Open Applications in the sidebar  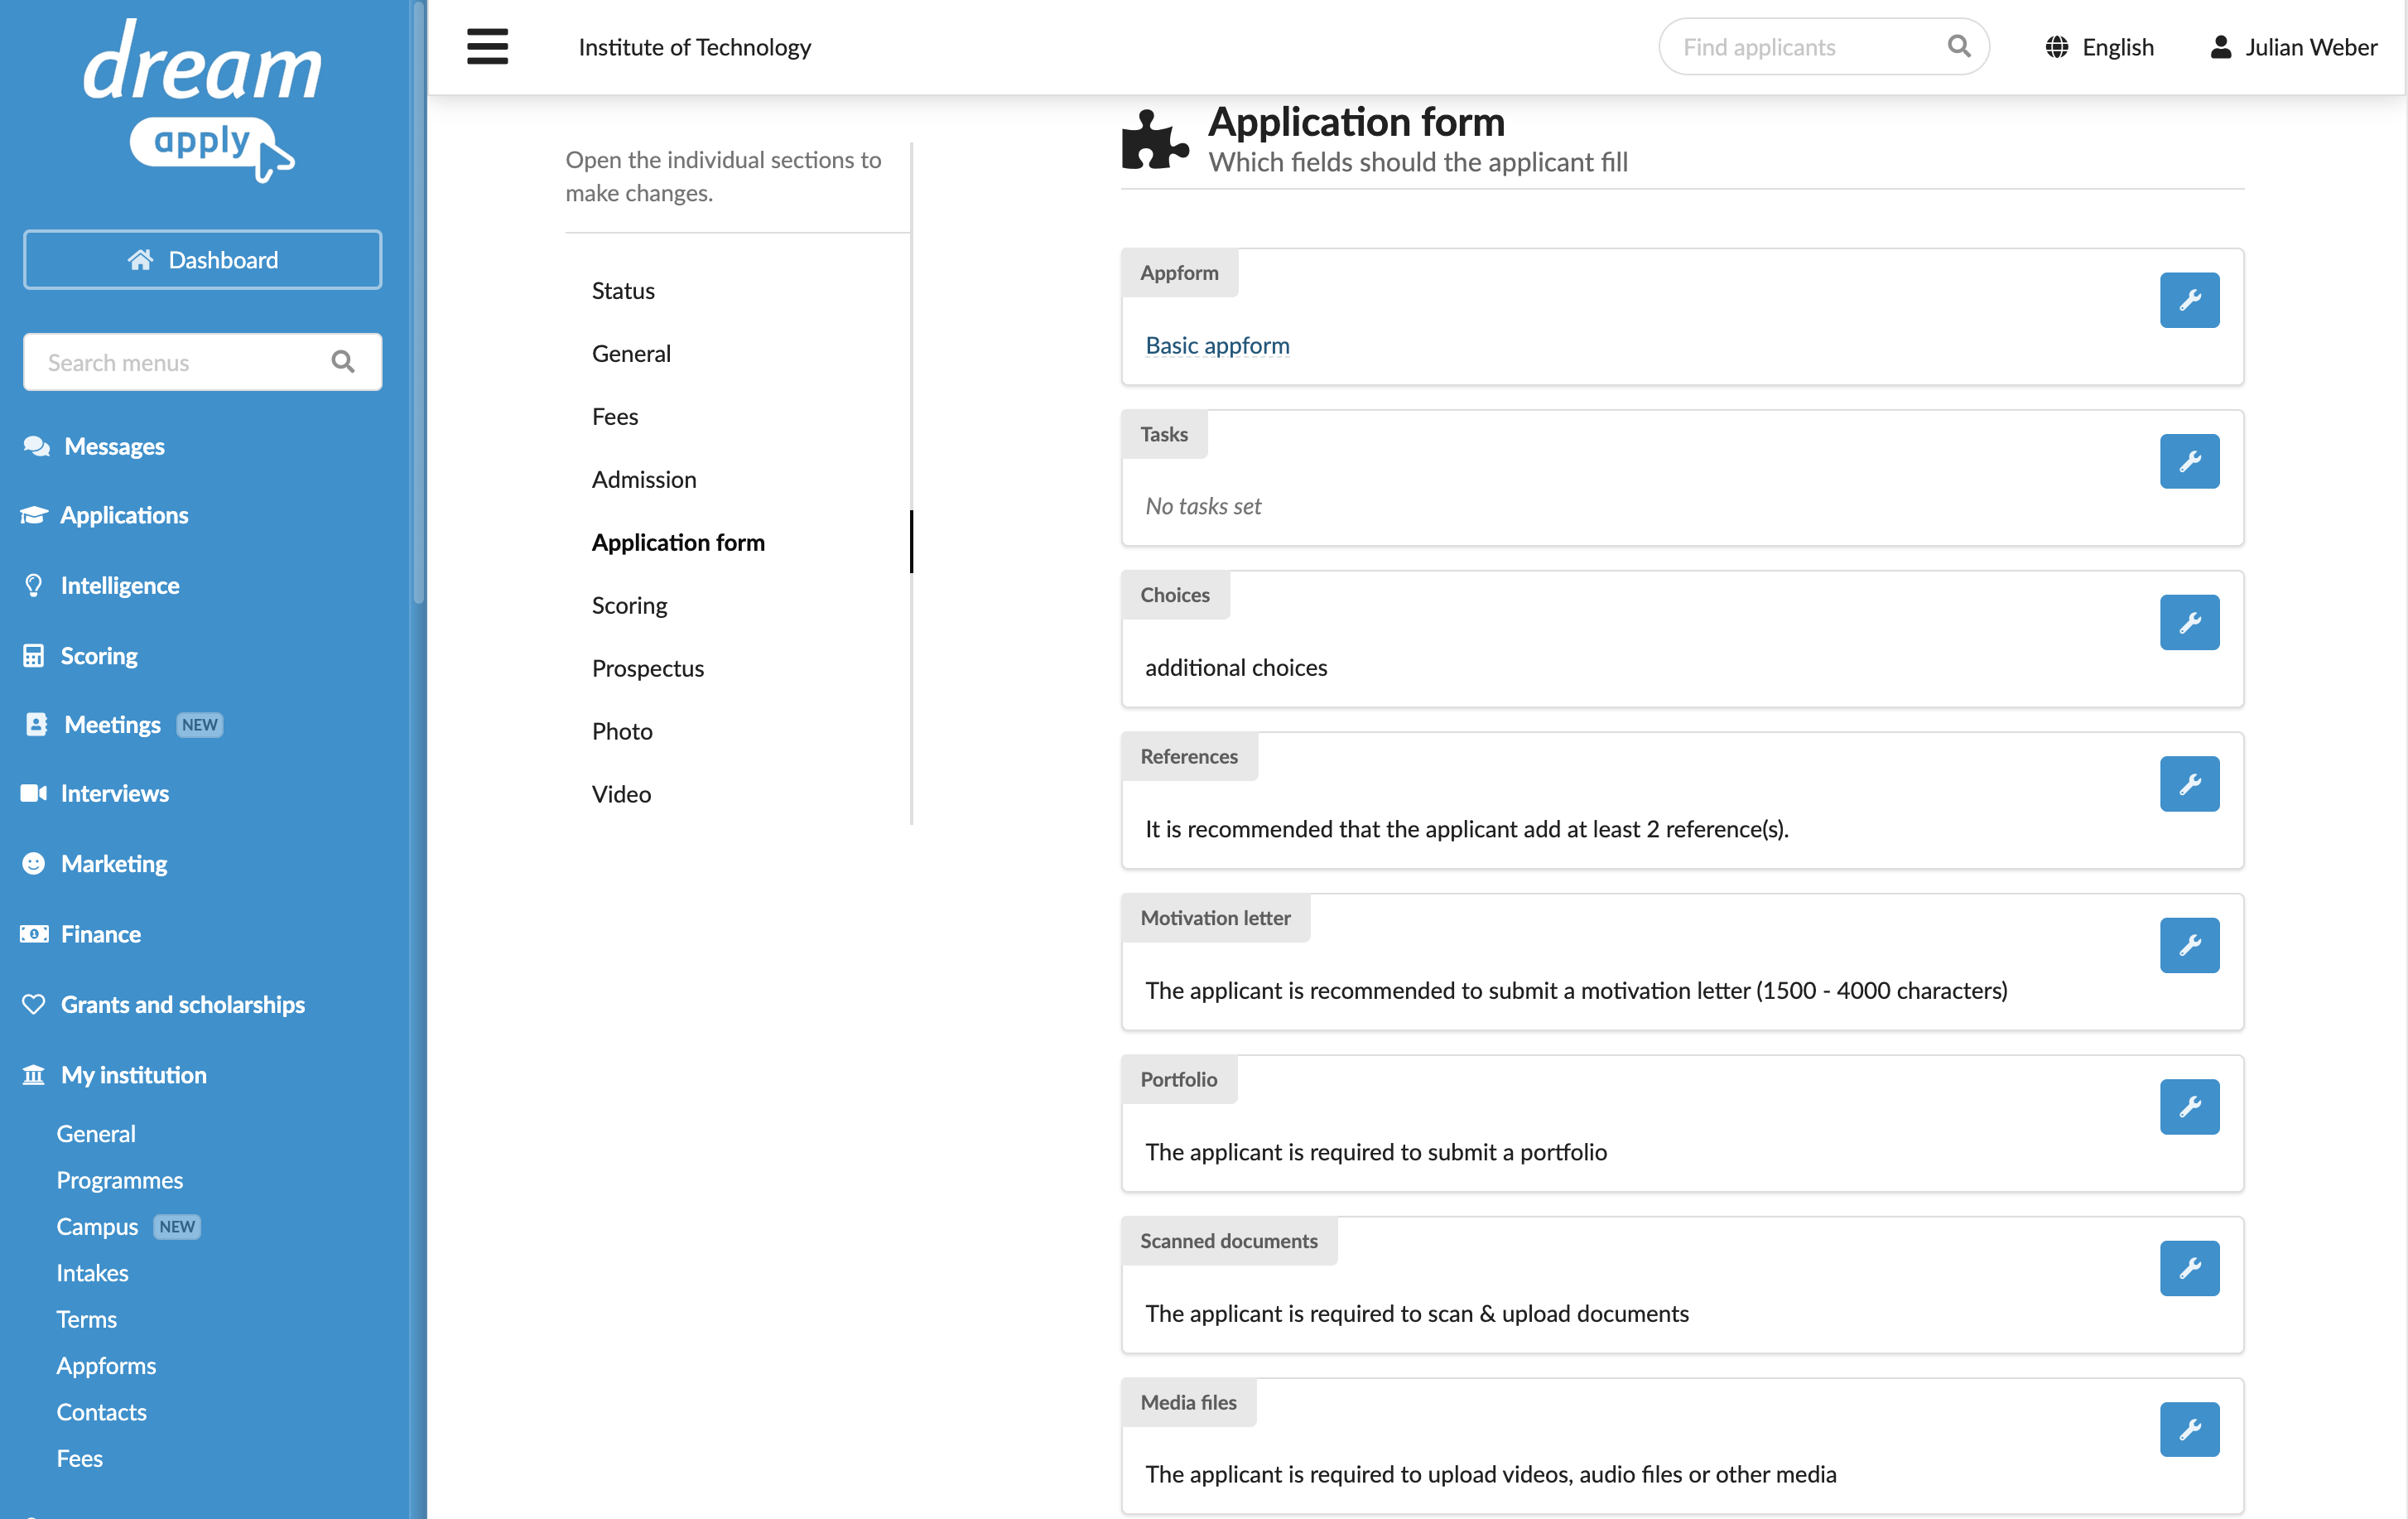(x=124, y=515)
